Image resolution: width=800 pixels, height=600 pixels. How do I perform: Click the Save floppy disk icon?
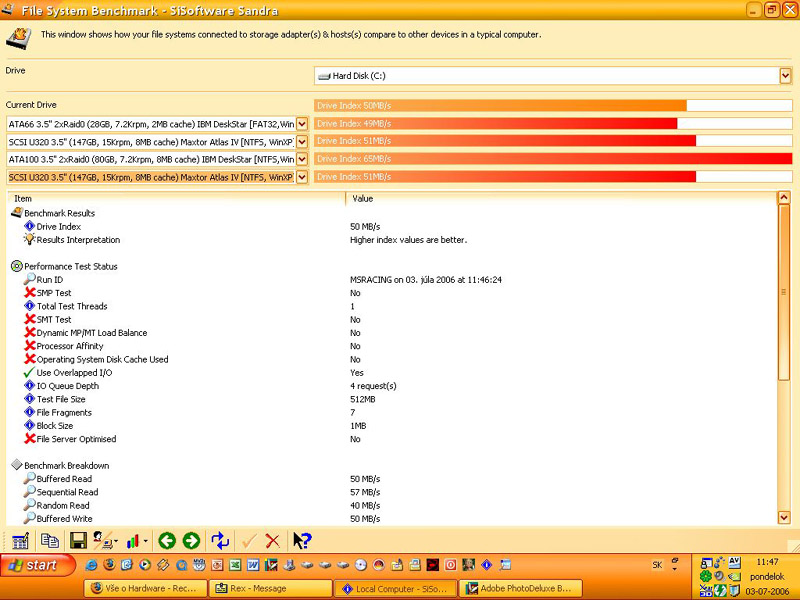78,540
